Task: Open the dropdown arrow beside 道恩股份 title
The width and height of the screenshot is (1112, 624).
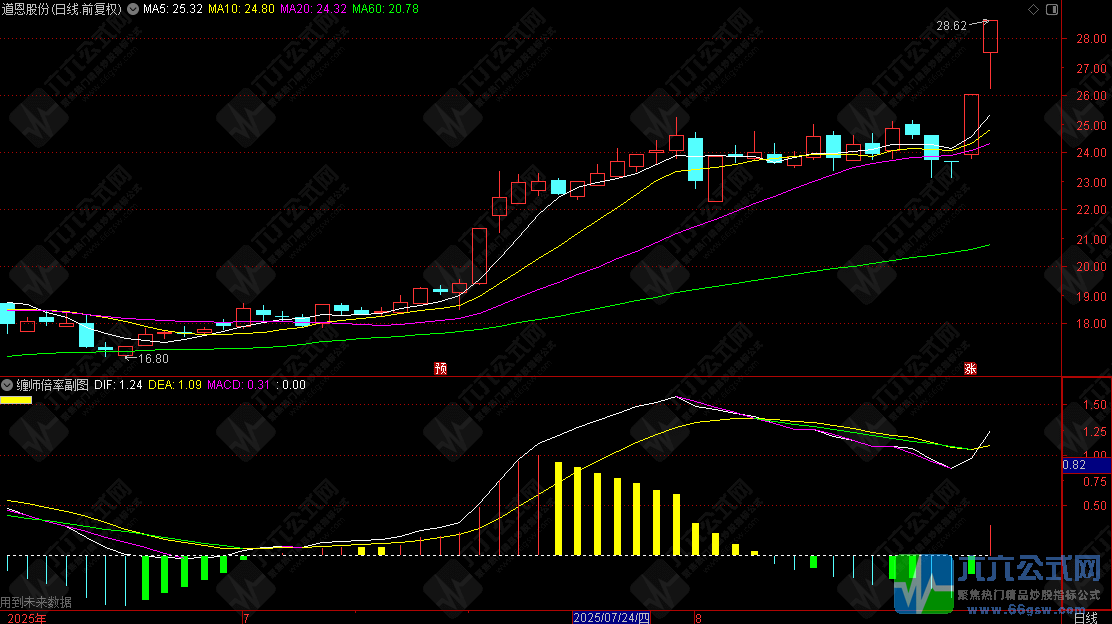Action: click(133, 9)
